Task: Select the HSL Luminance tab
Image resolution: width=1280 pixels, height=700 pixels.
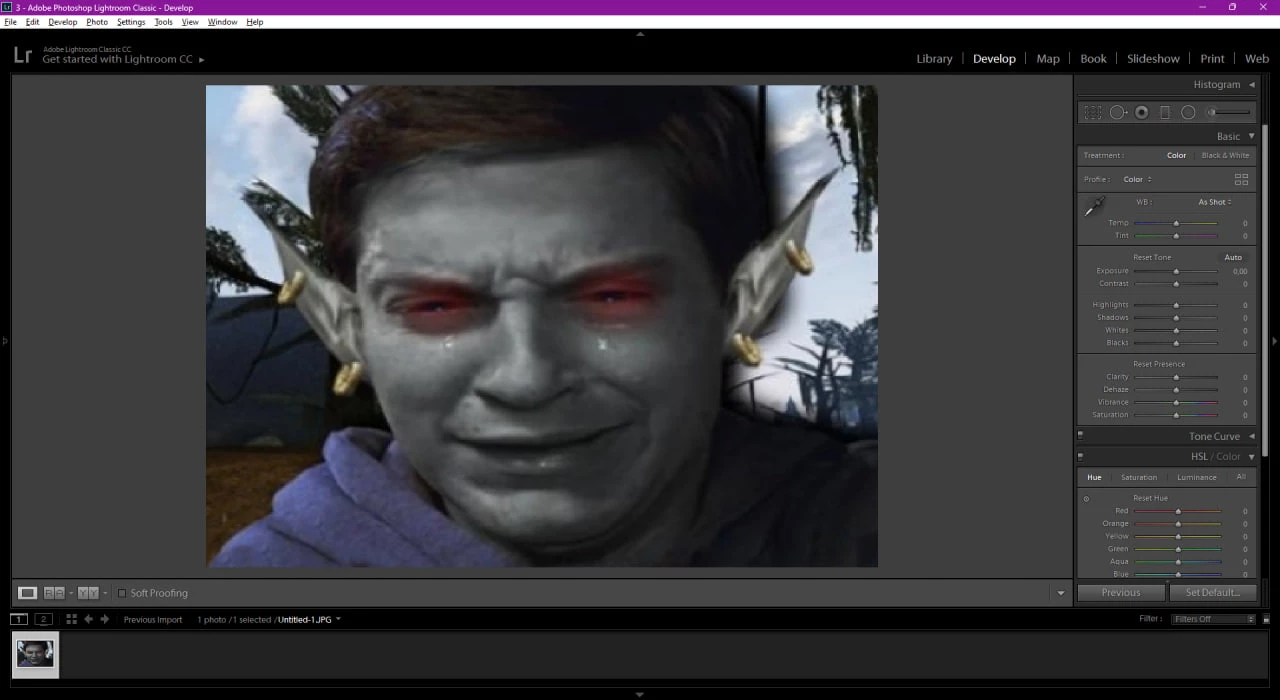Action: pos(1196,477)
